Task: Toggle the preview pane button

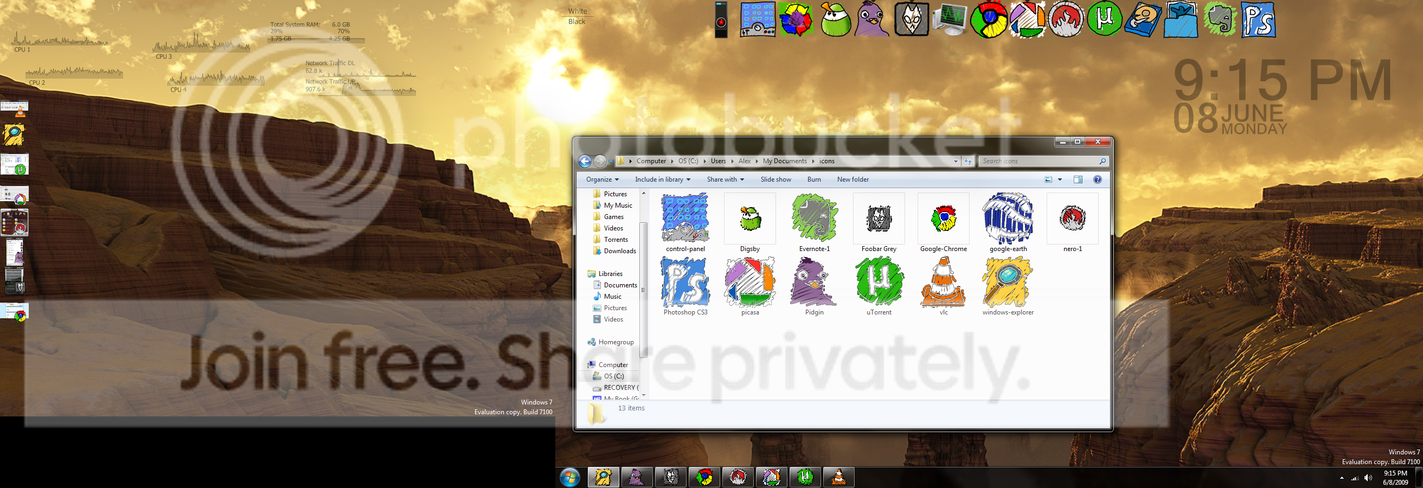Action: (x=1078, y=179)
